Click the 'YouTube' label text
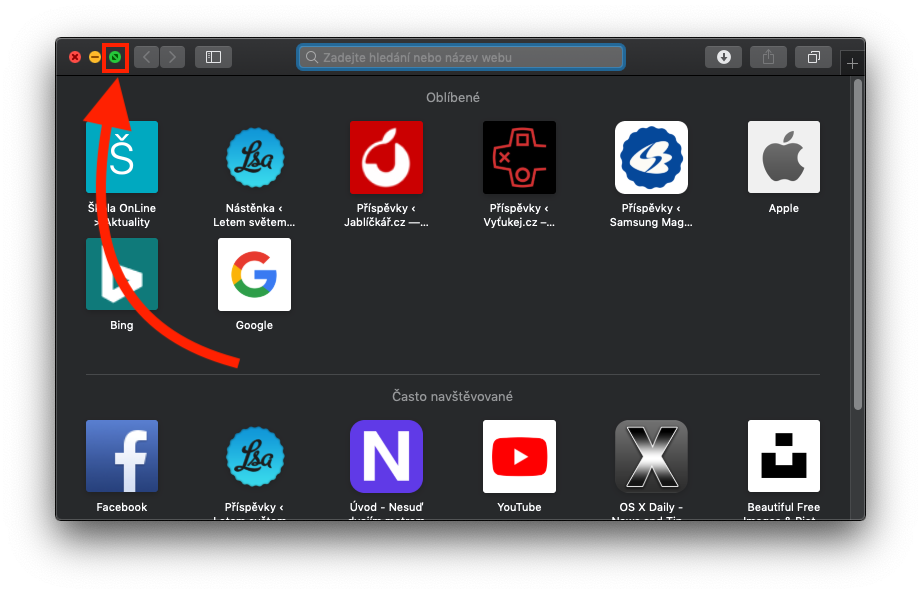 point(519,507)
